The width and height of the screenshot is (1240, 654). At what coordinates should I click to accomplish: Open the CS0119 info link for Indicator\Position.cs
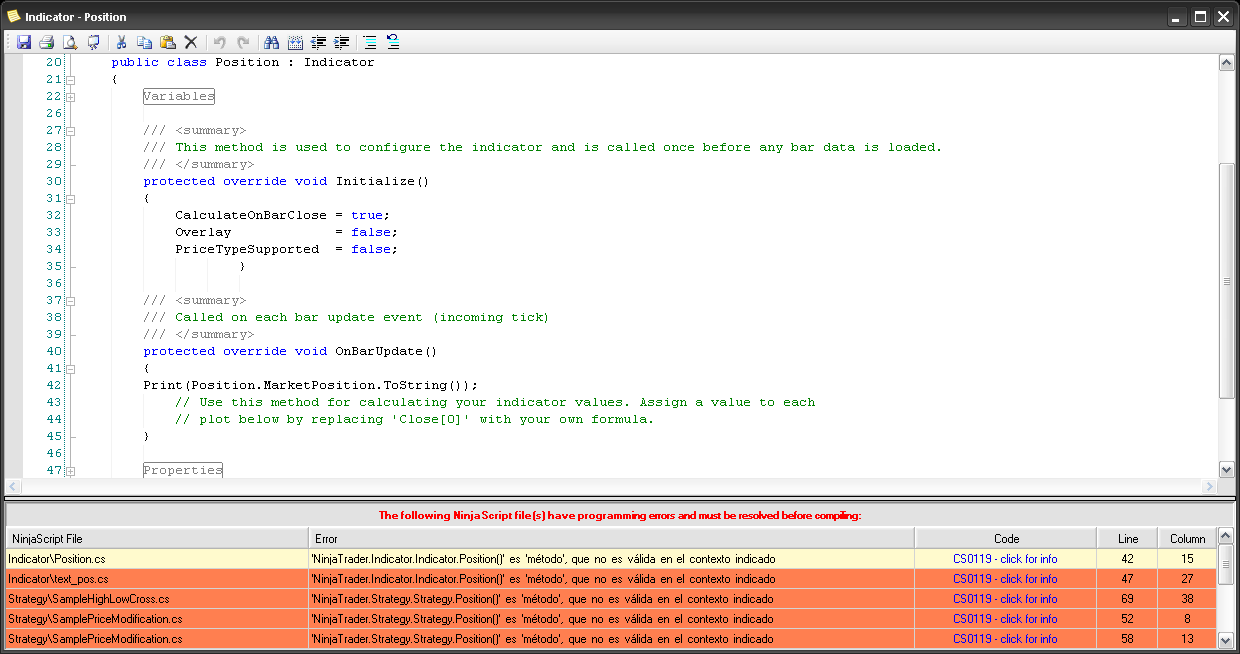tap(1005, 559)
